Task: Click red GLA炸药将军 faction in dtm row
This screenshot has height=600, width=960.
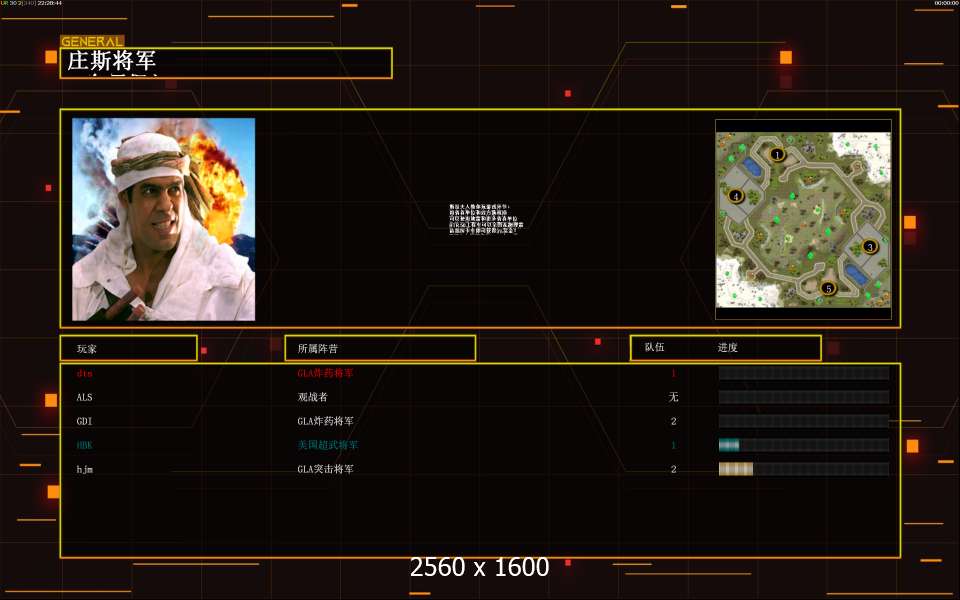Action: 325,373
